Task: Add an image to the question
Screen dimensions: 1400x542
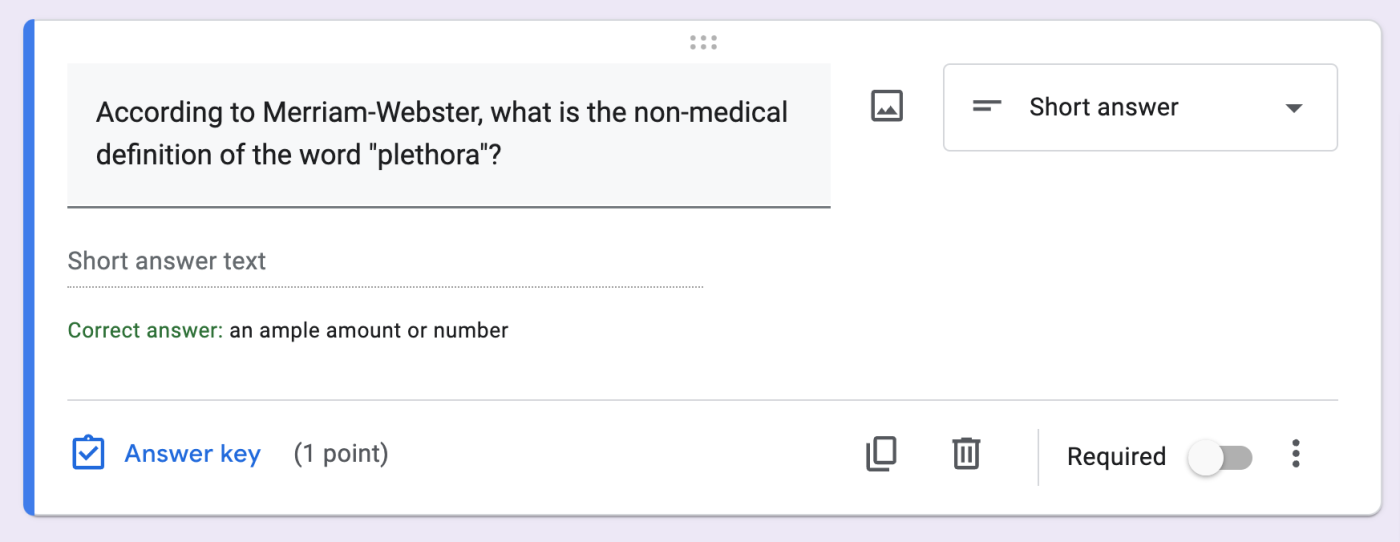Action: pyautogui.click(x=887, y=106)
